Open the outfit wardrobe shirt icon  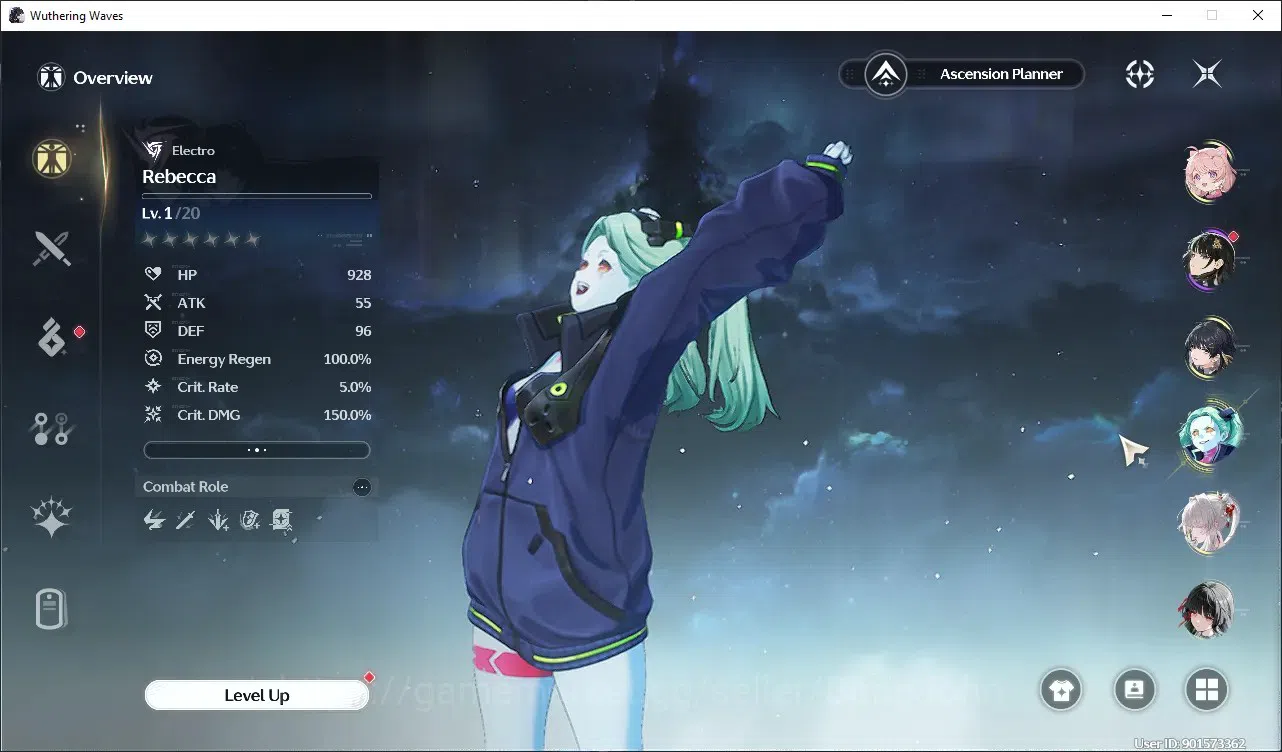1060,690
